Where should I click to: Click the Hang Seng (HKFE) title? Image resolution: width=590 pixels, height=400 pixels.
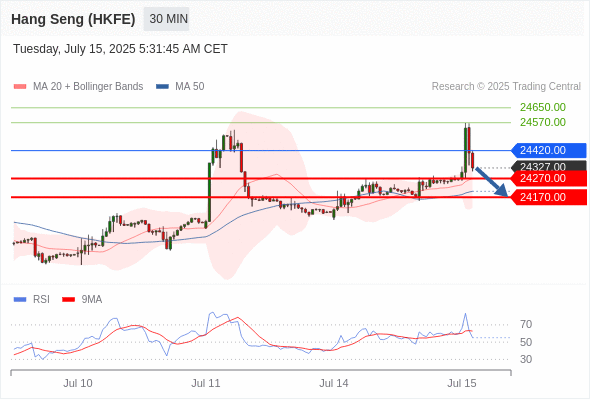pyautogui.click(x=73, y=19)
